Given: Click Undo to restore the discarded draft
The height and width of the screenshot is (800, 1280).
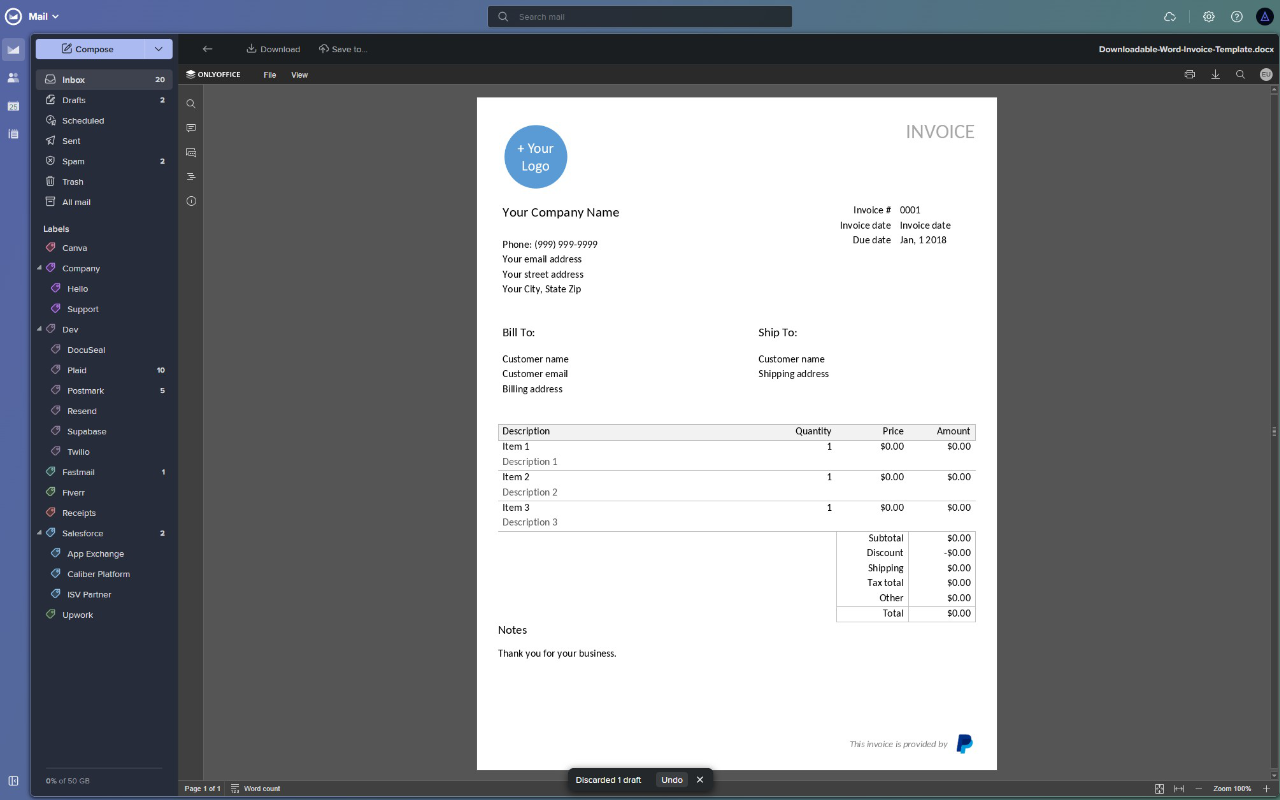Looking at the screenshot, I should pyautogui.click(x=671, y=779).
